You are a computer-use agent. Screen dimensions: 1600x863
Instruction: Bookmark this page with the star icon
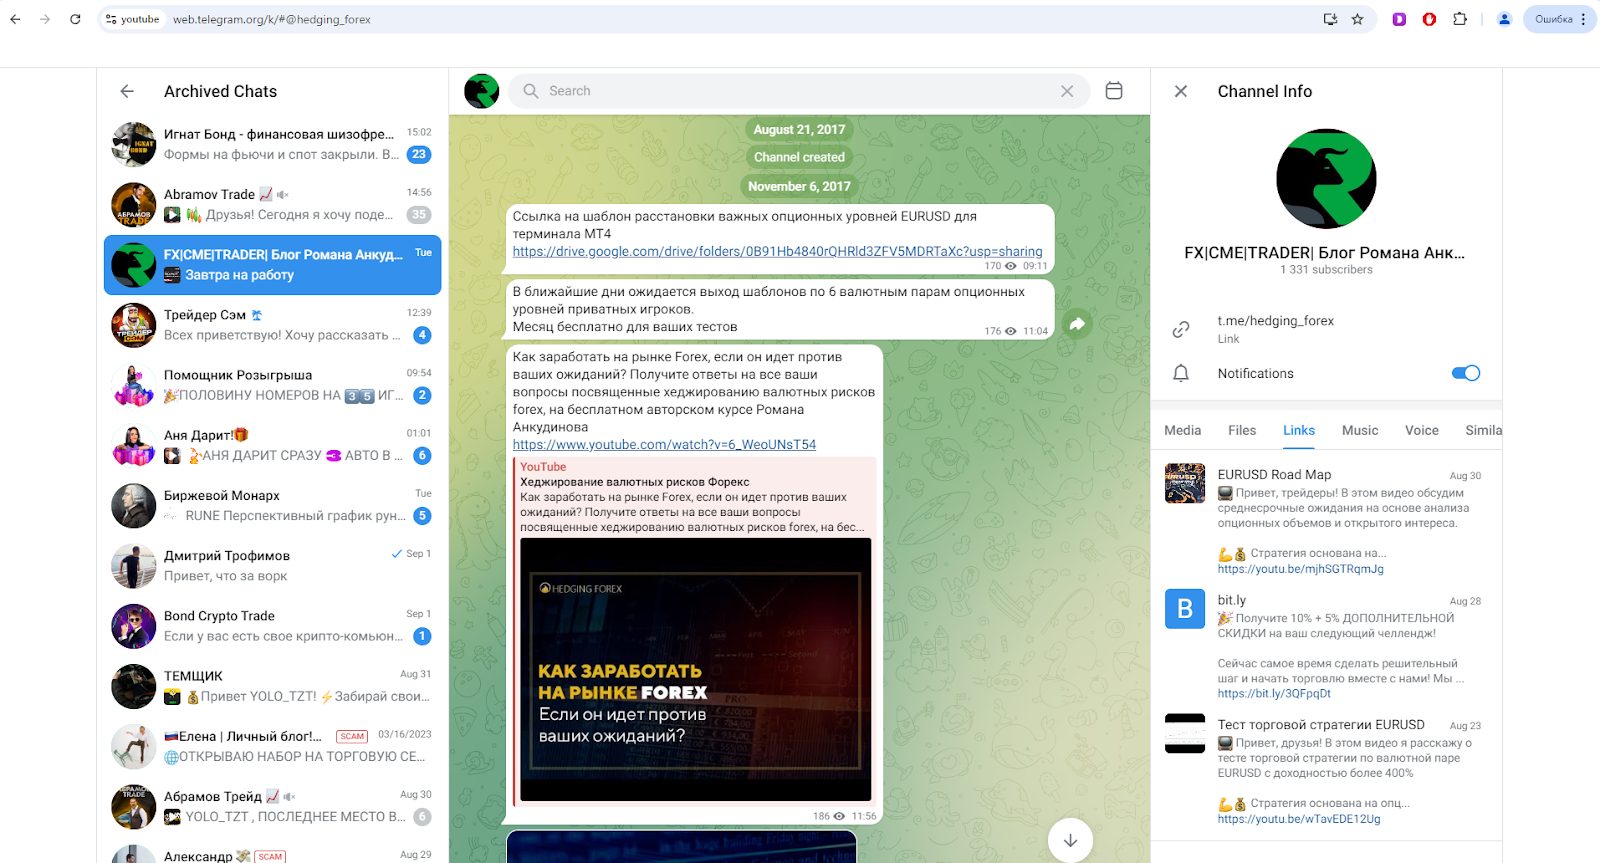point(1357,19)
